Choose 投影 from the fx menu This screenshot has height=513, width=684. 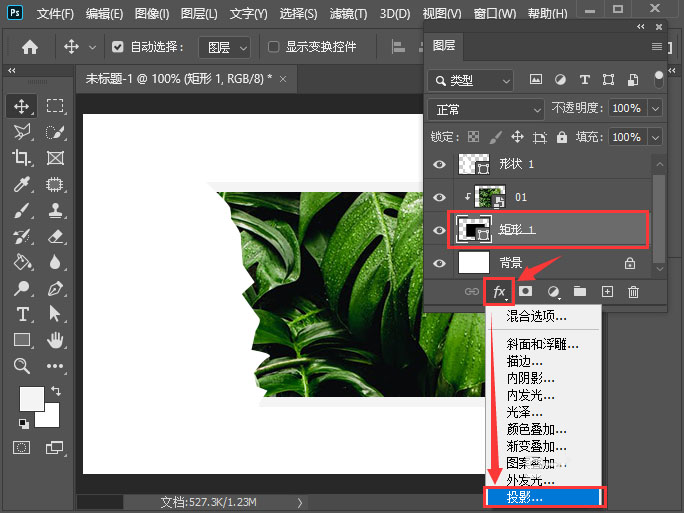click(545, 497)
